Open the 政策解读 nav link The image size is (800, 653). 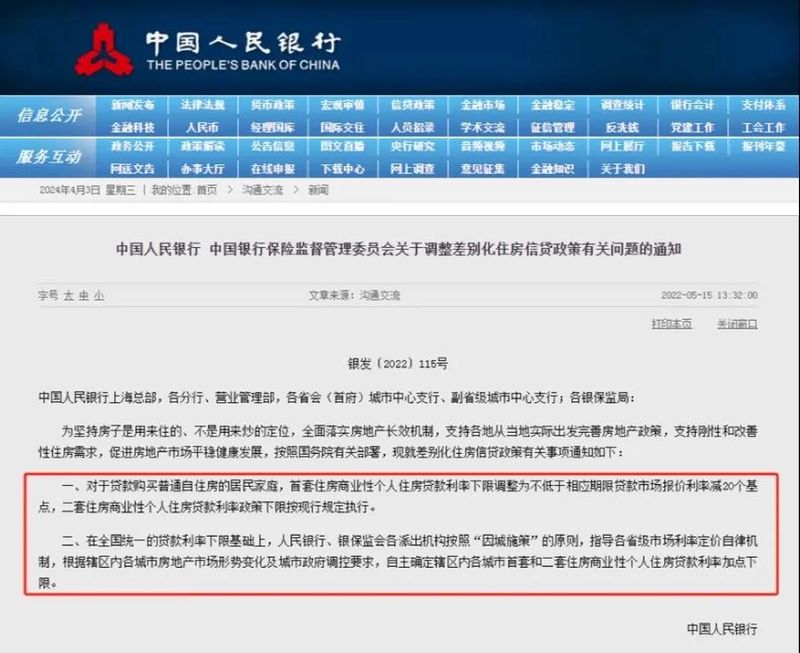coord(203,146)
